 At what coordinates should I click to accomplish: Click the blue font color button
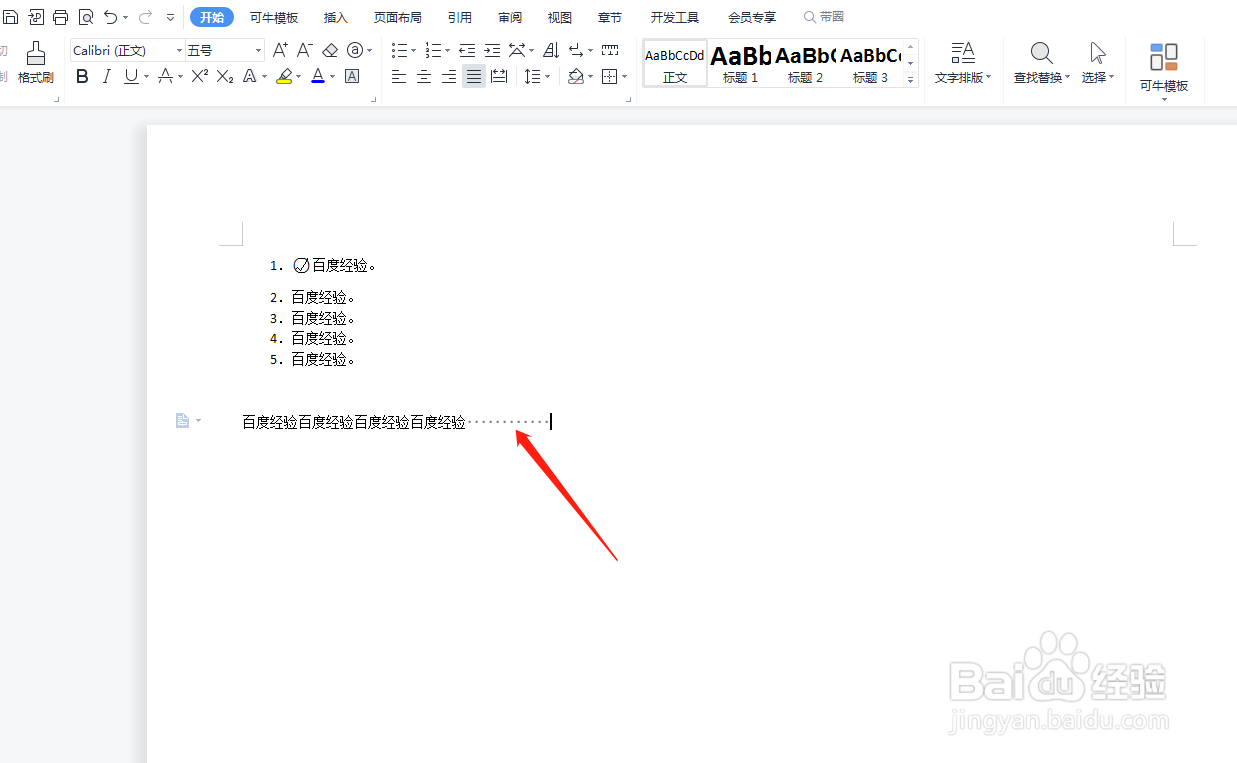point(318,76)
